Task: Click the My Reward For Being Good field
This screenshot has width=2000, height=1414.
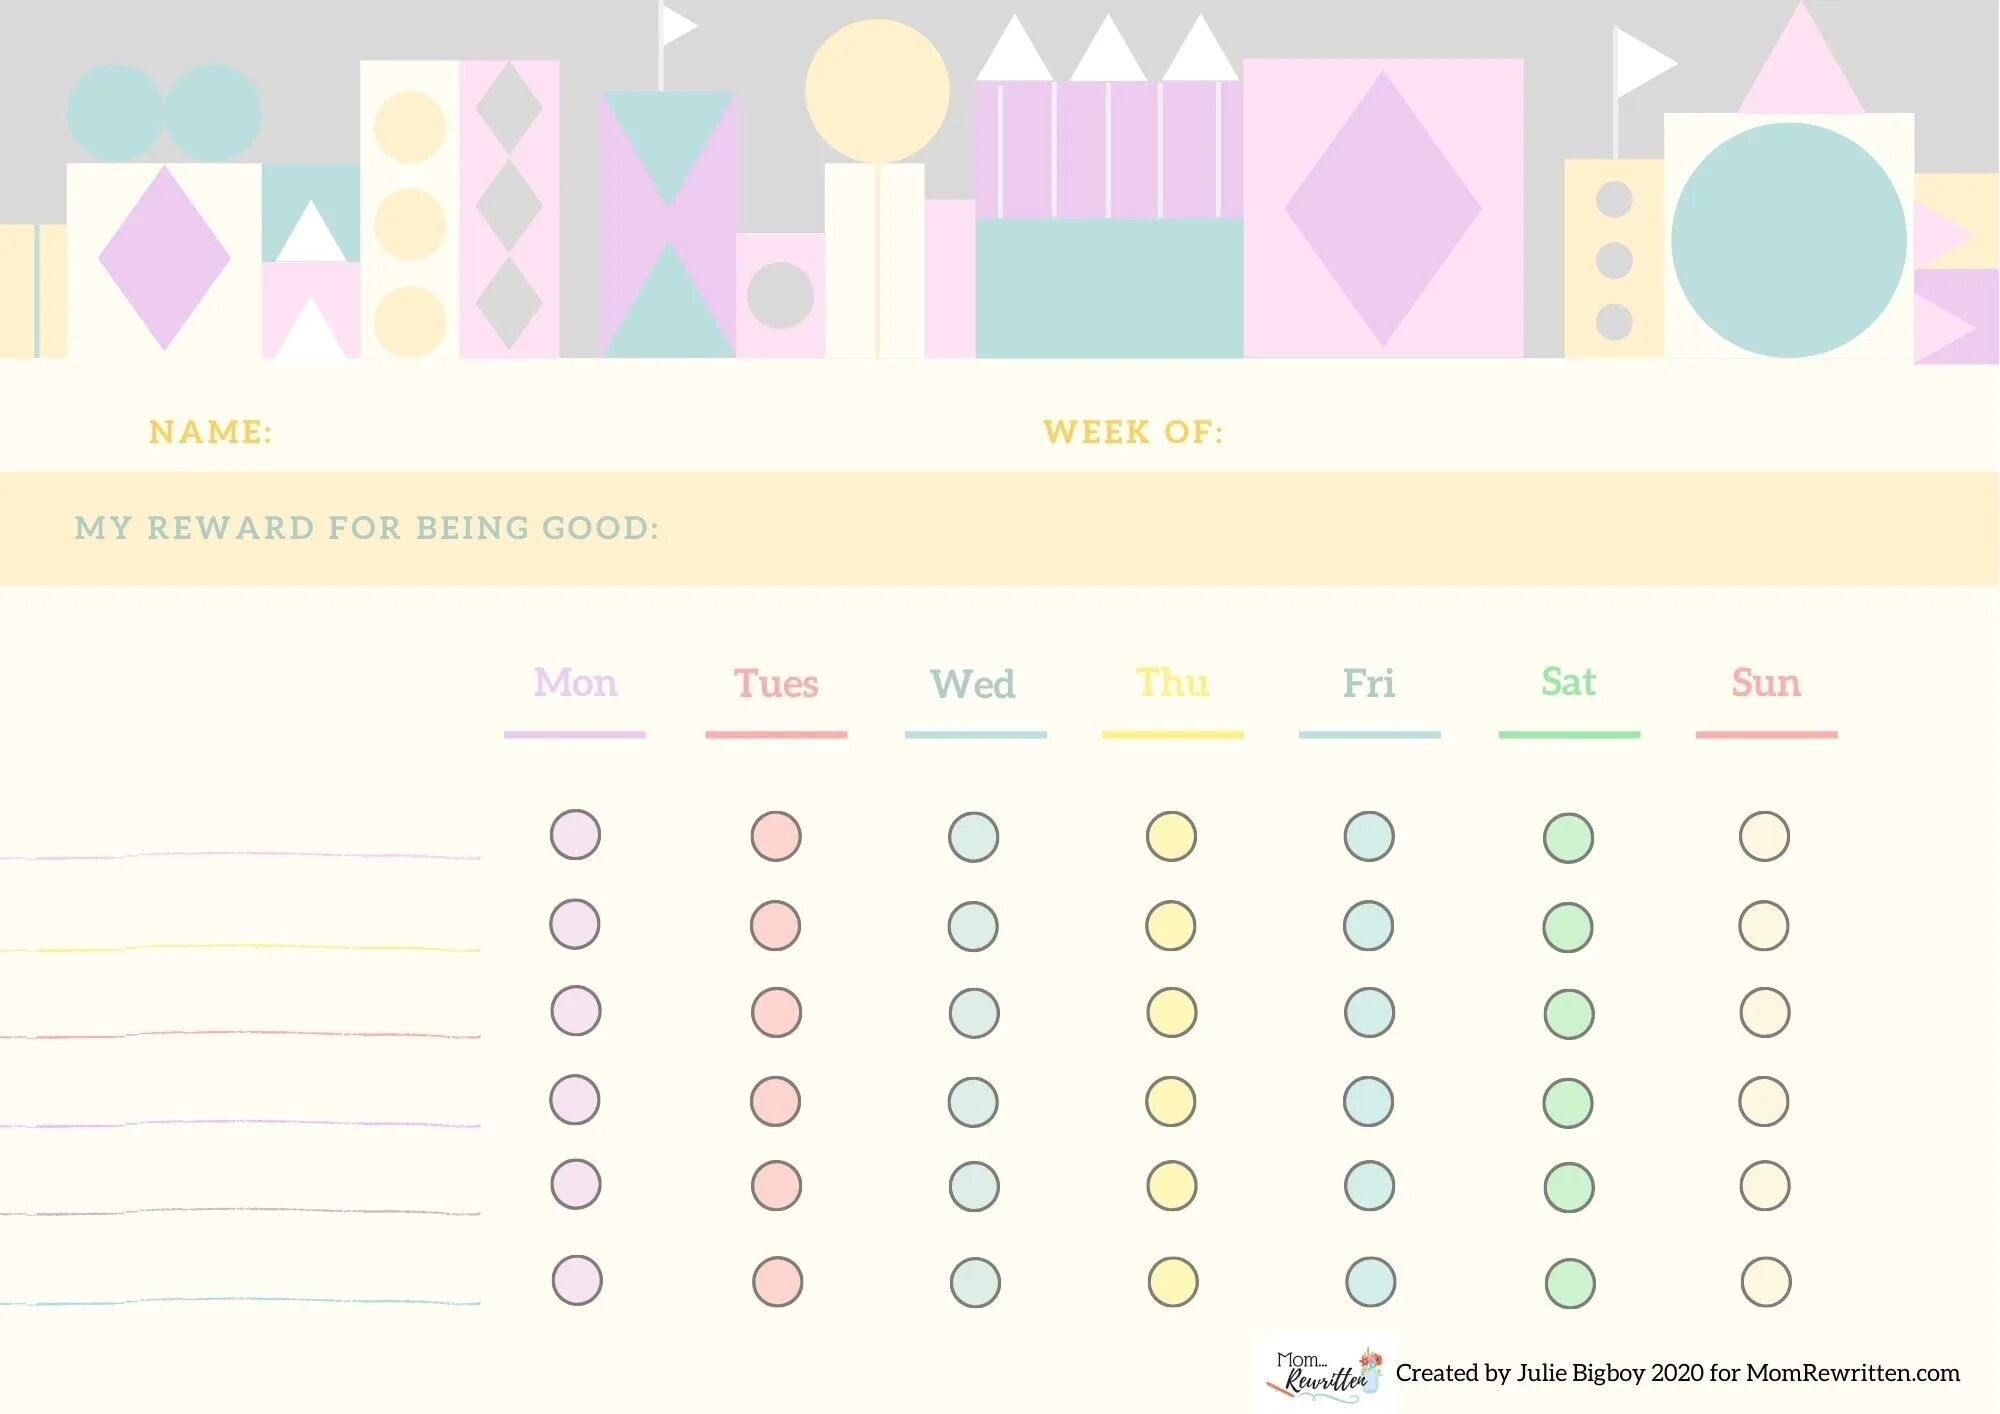Action: [1000, 528]
